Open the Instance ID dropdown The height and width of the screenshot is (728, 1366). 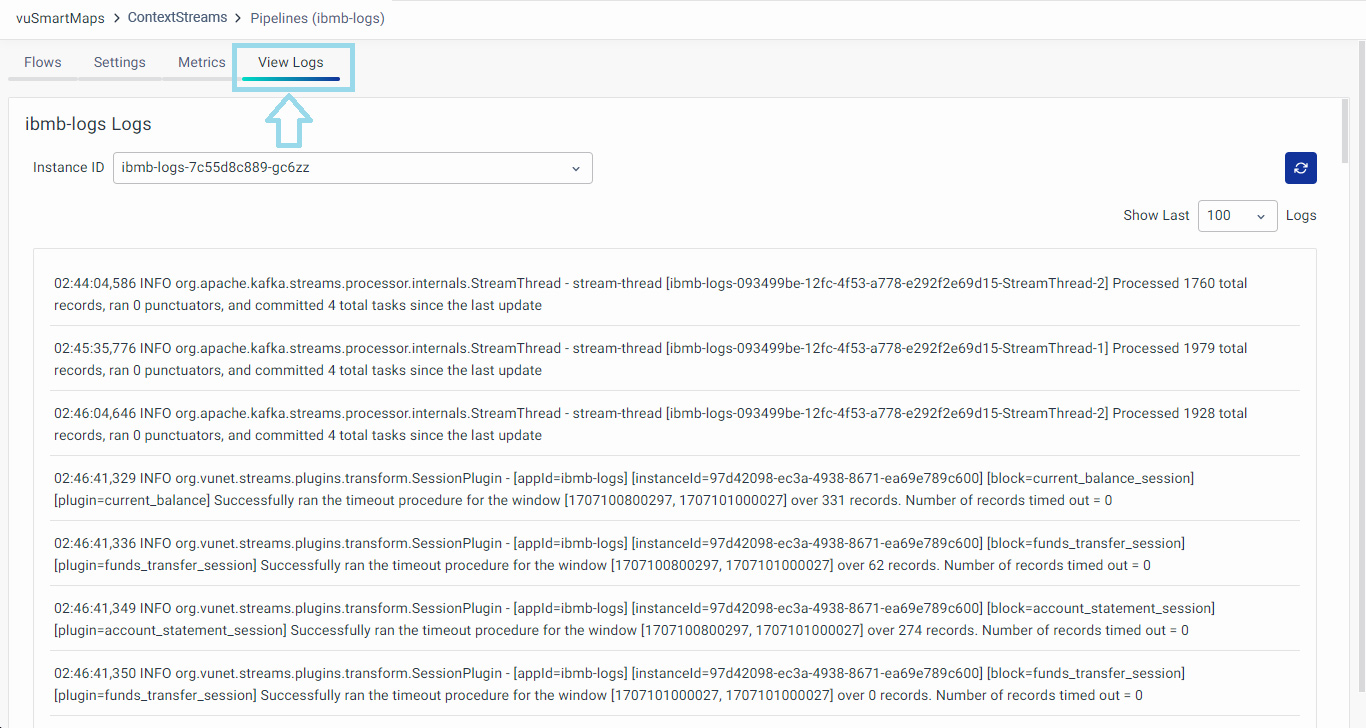click(x=352, y=168)
